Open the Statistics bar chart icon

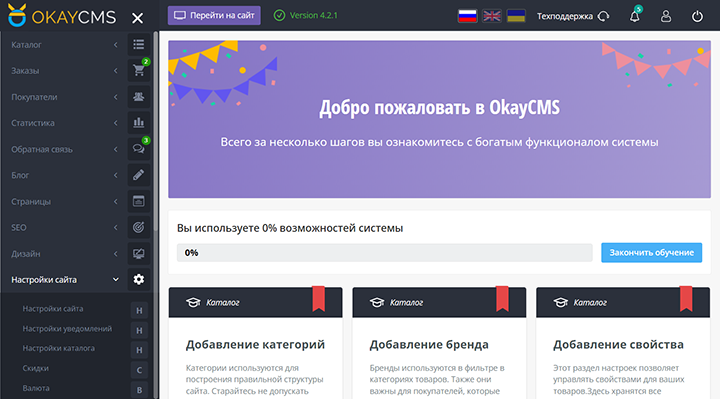139,123
